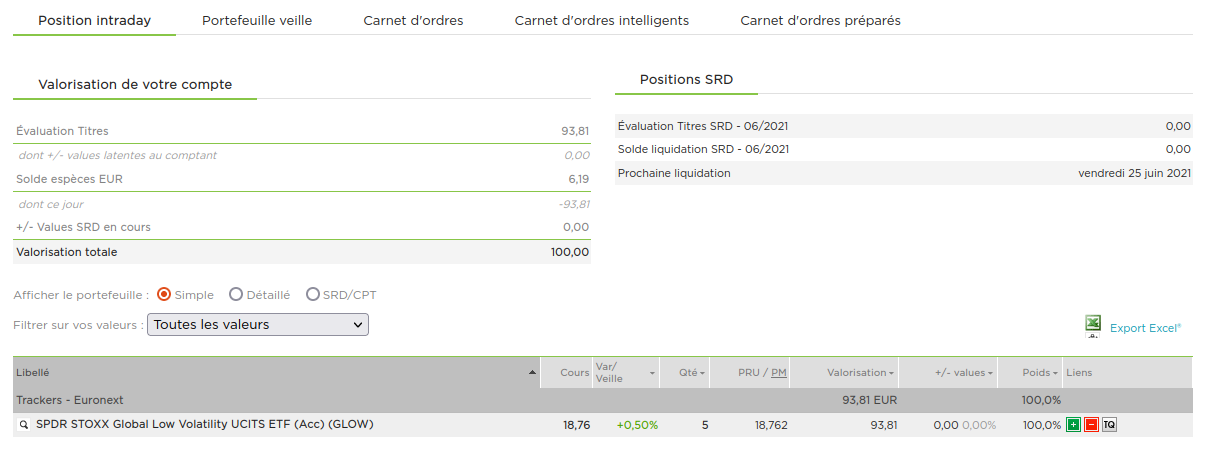Click the red minus sell icon
1207x451 pixels.
click(1091, 425)
